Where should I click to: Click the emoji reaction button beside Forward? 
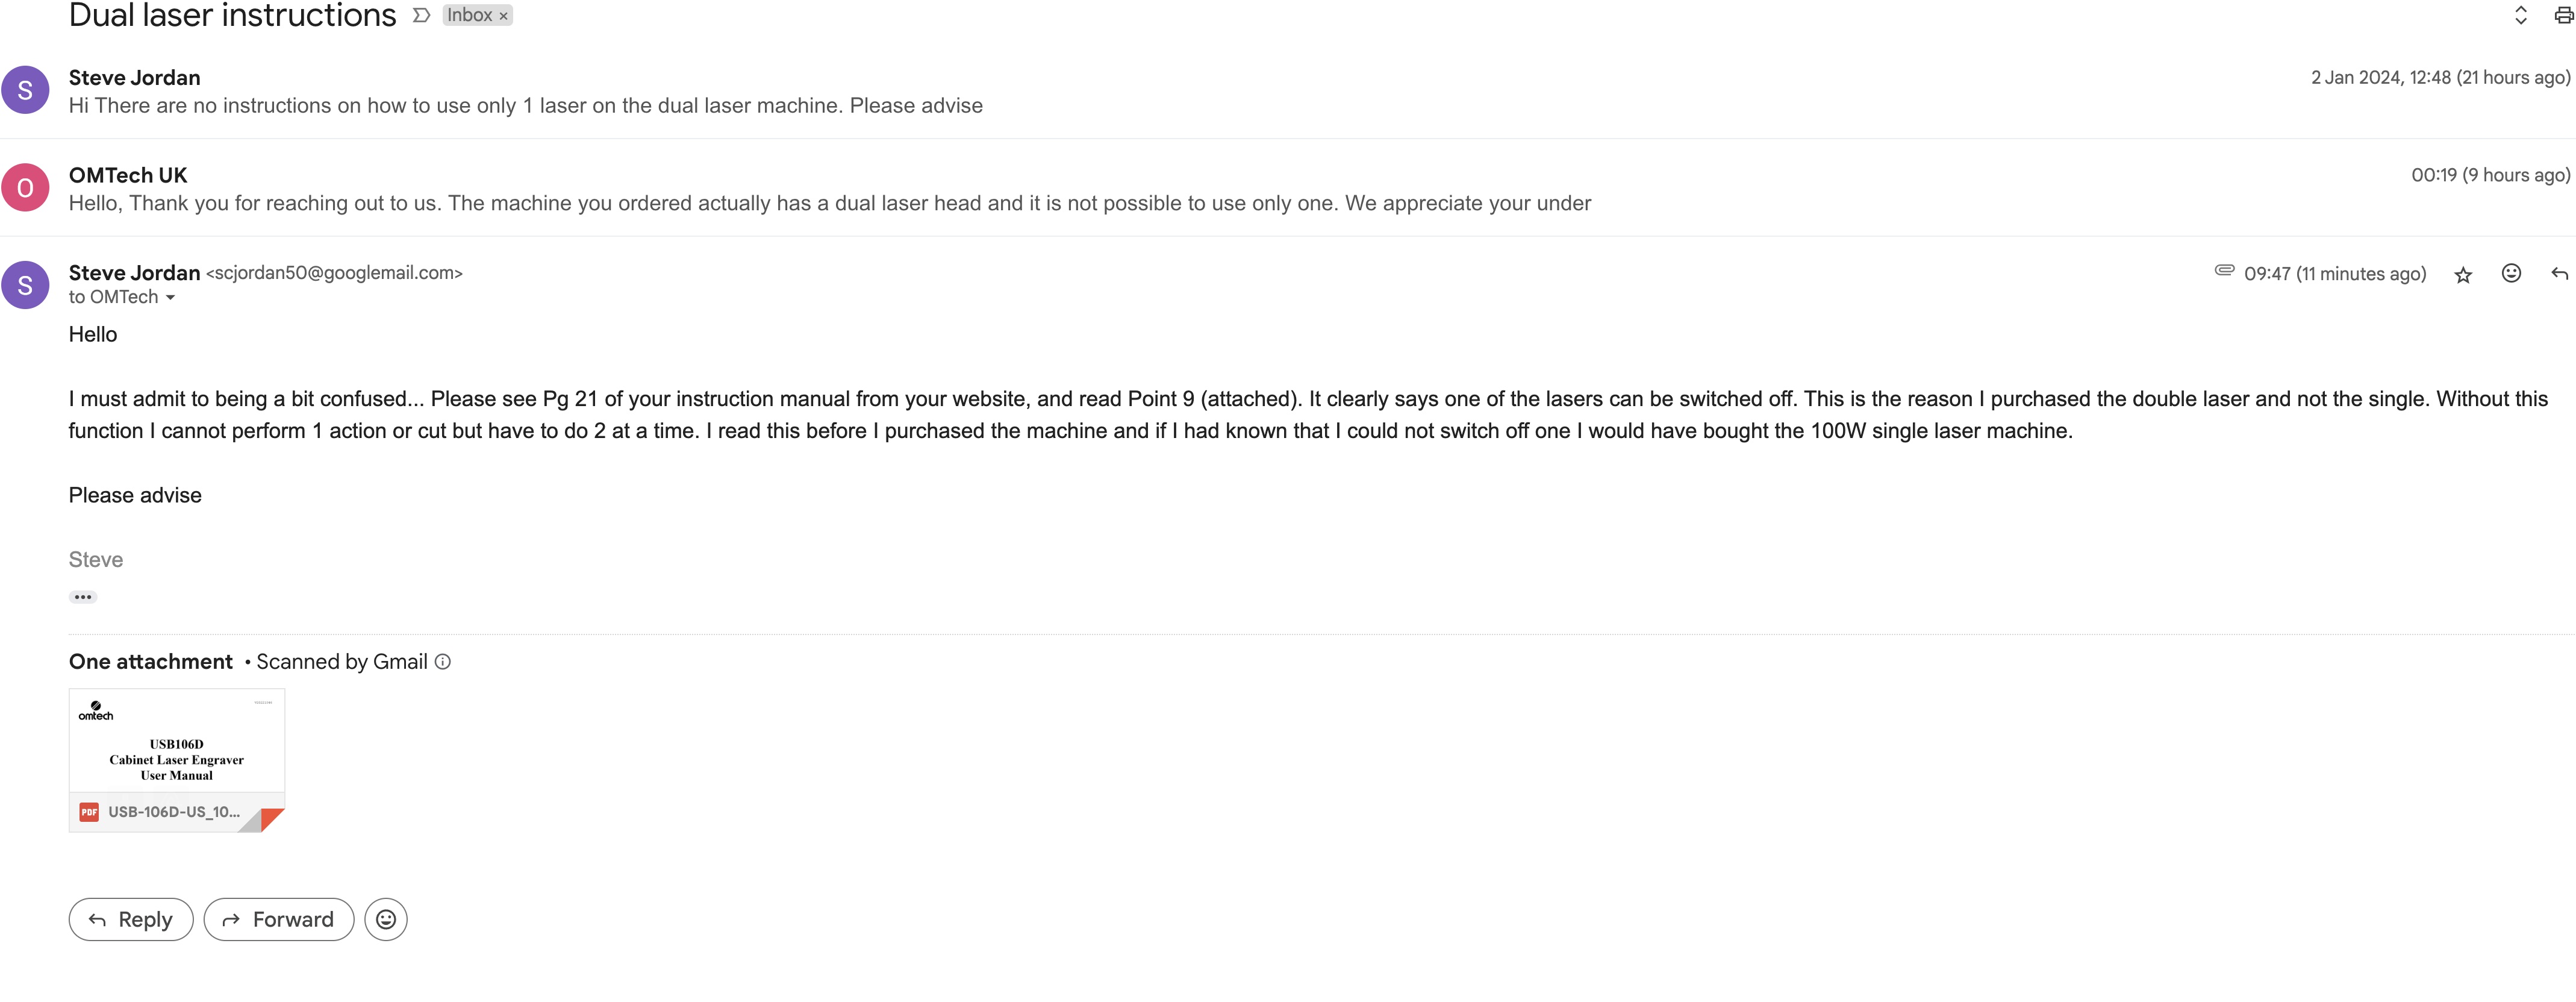pos(386,919)
